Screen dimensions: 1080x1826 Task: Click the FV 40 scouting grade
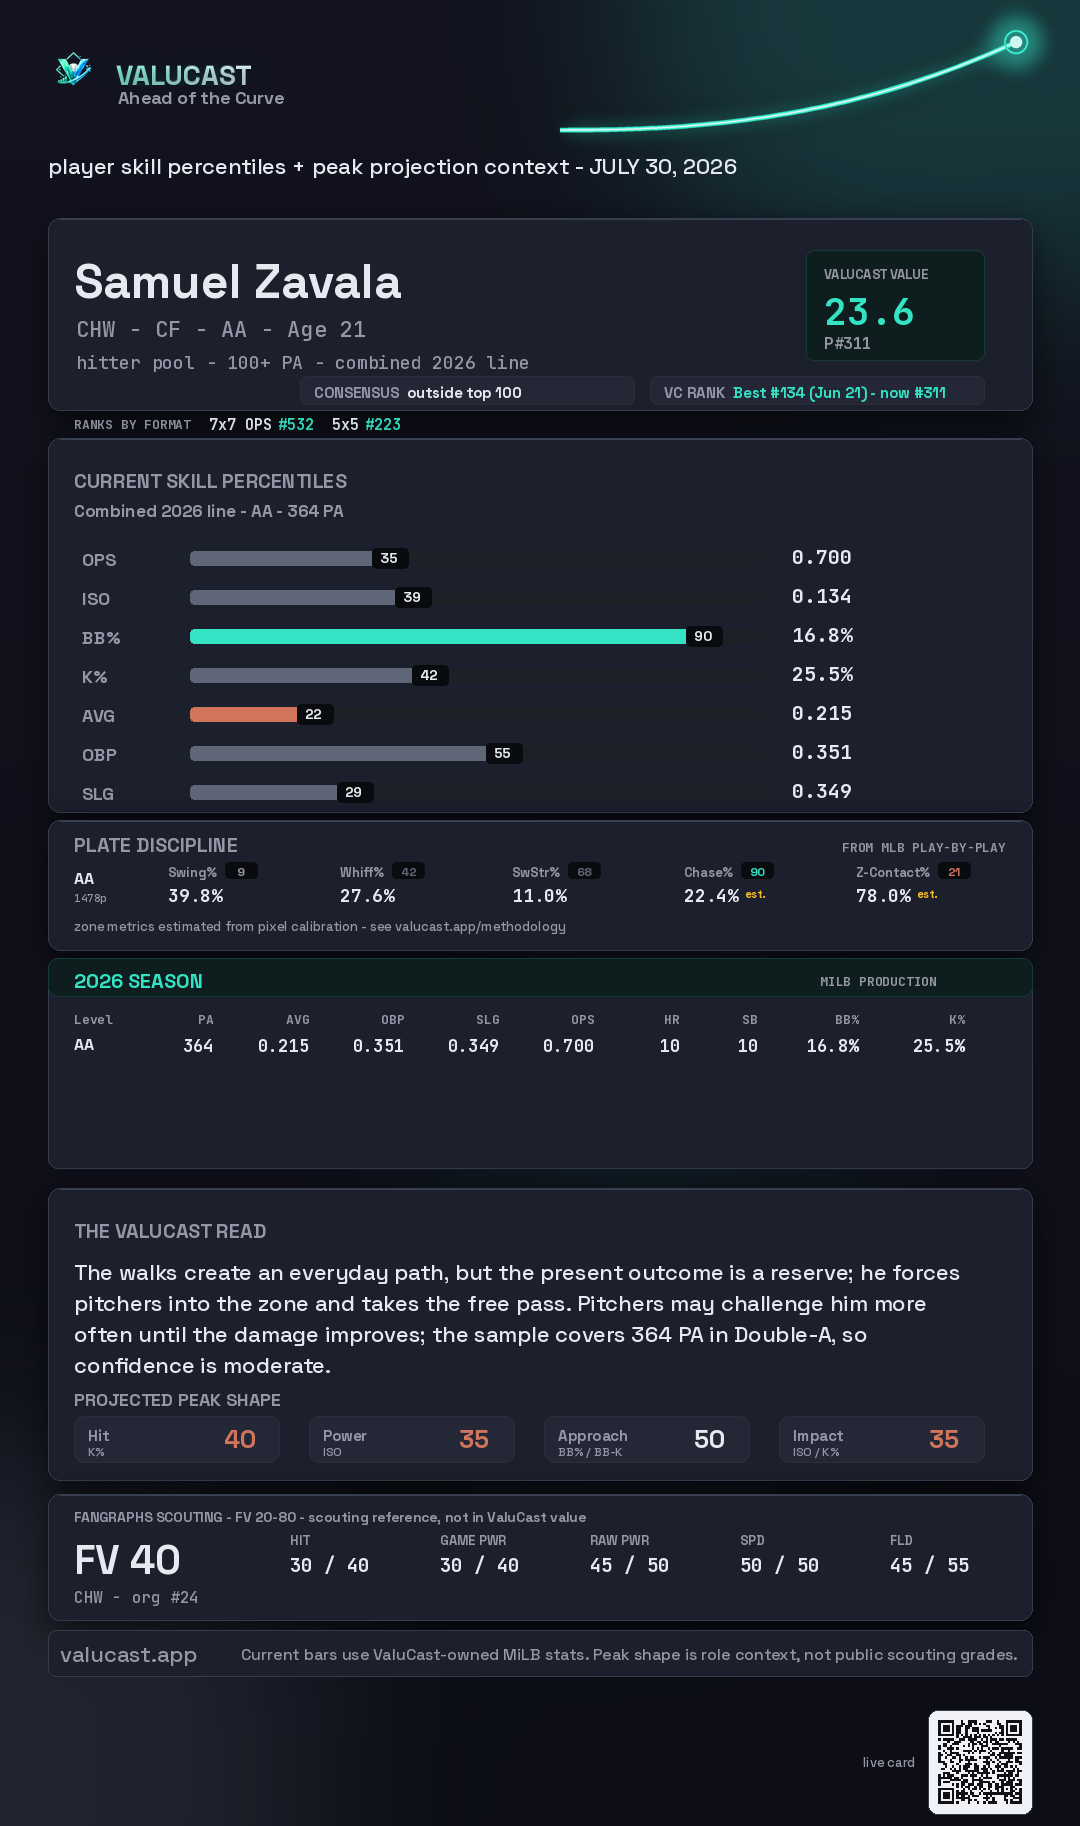click(127, 1560)
